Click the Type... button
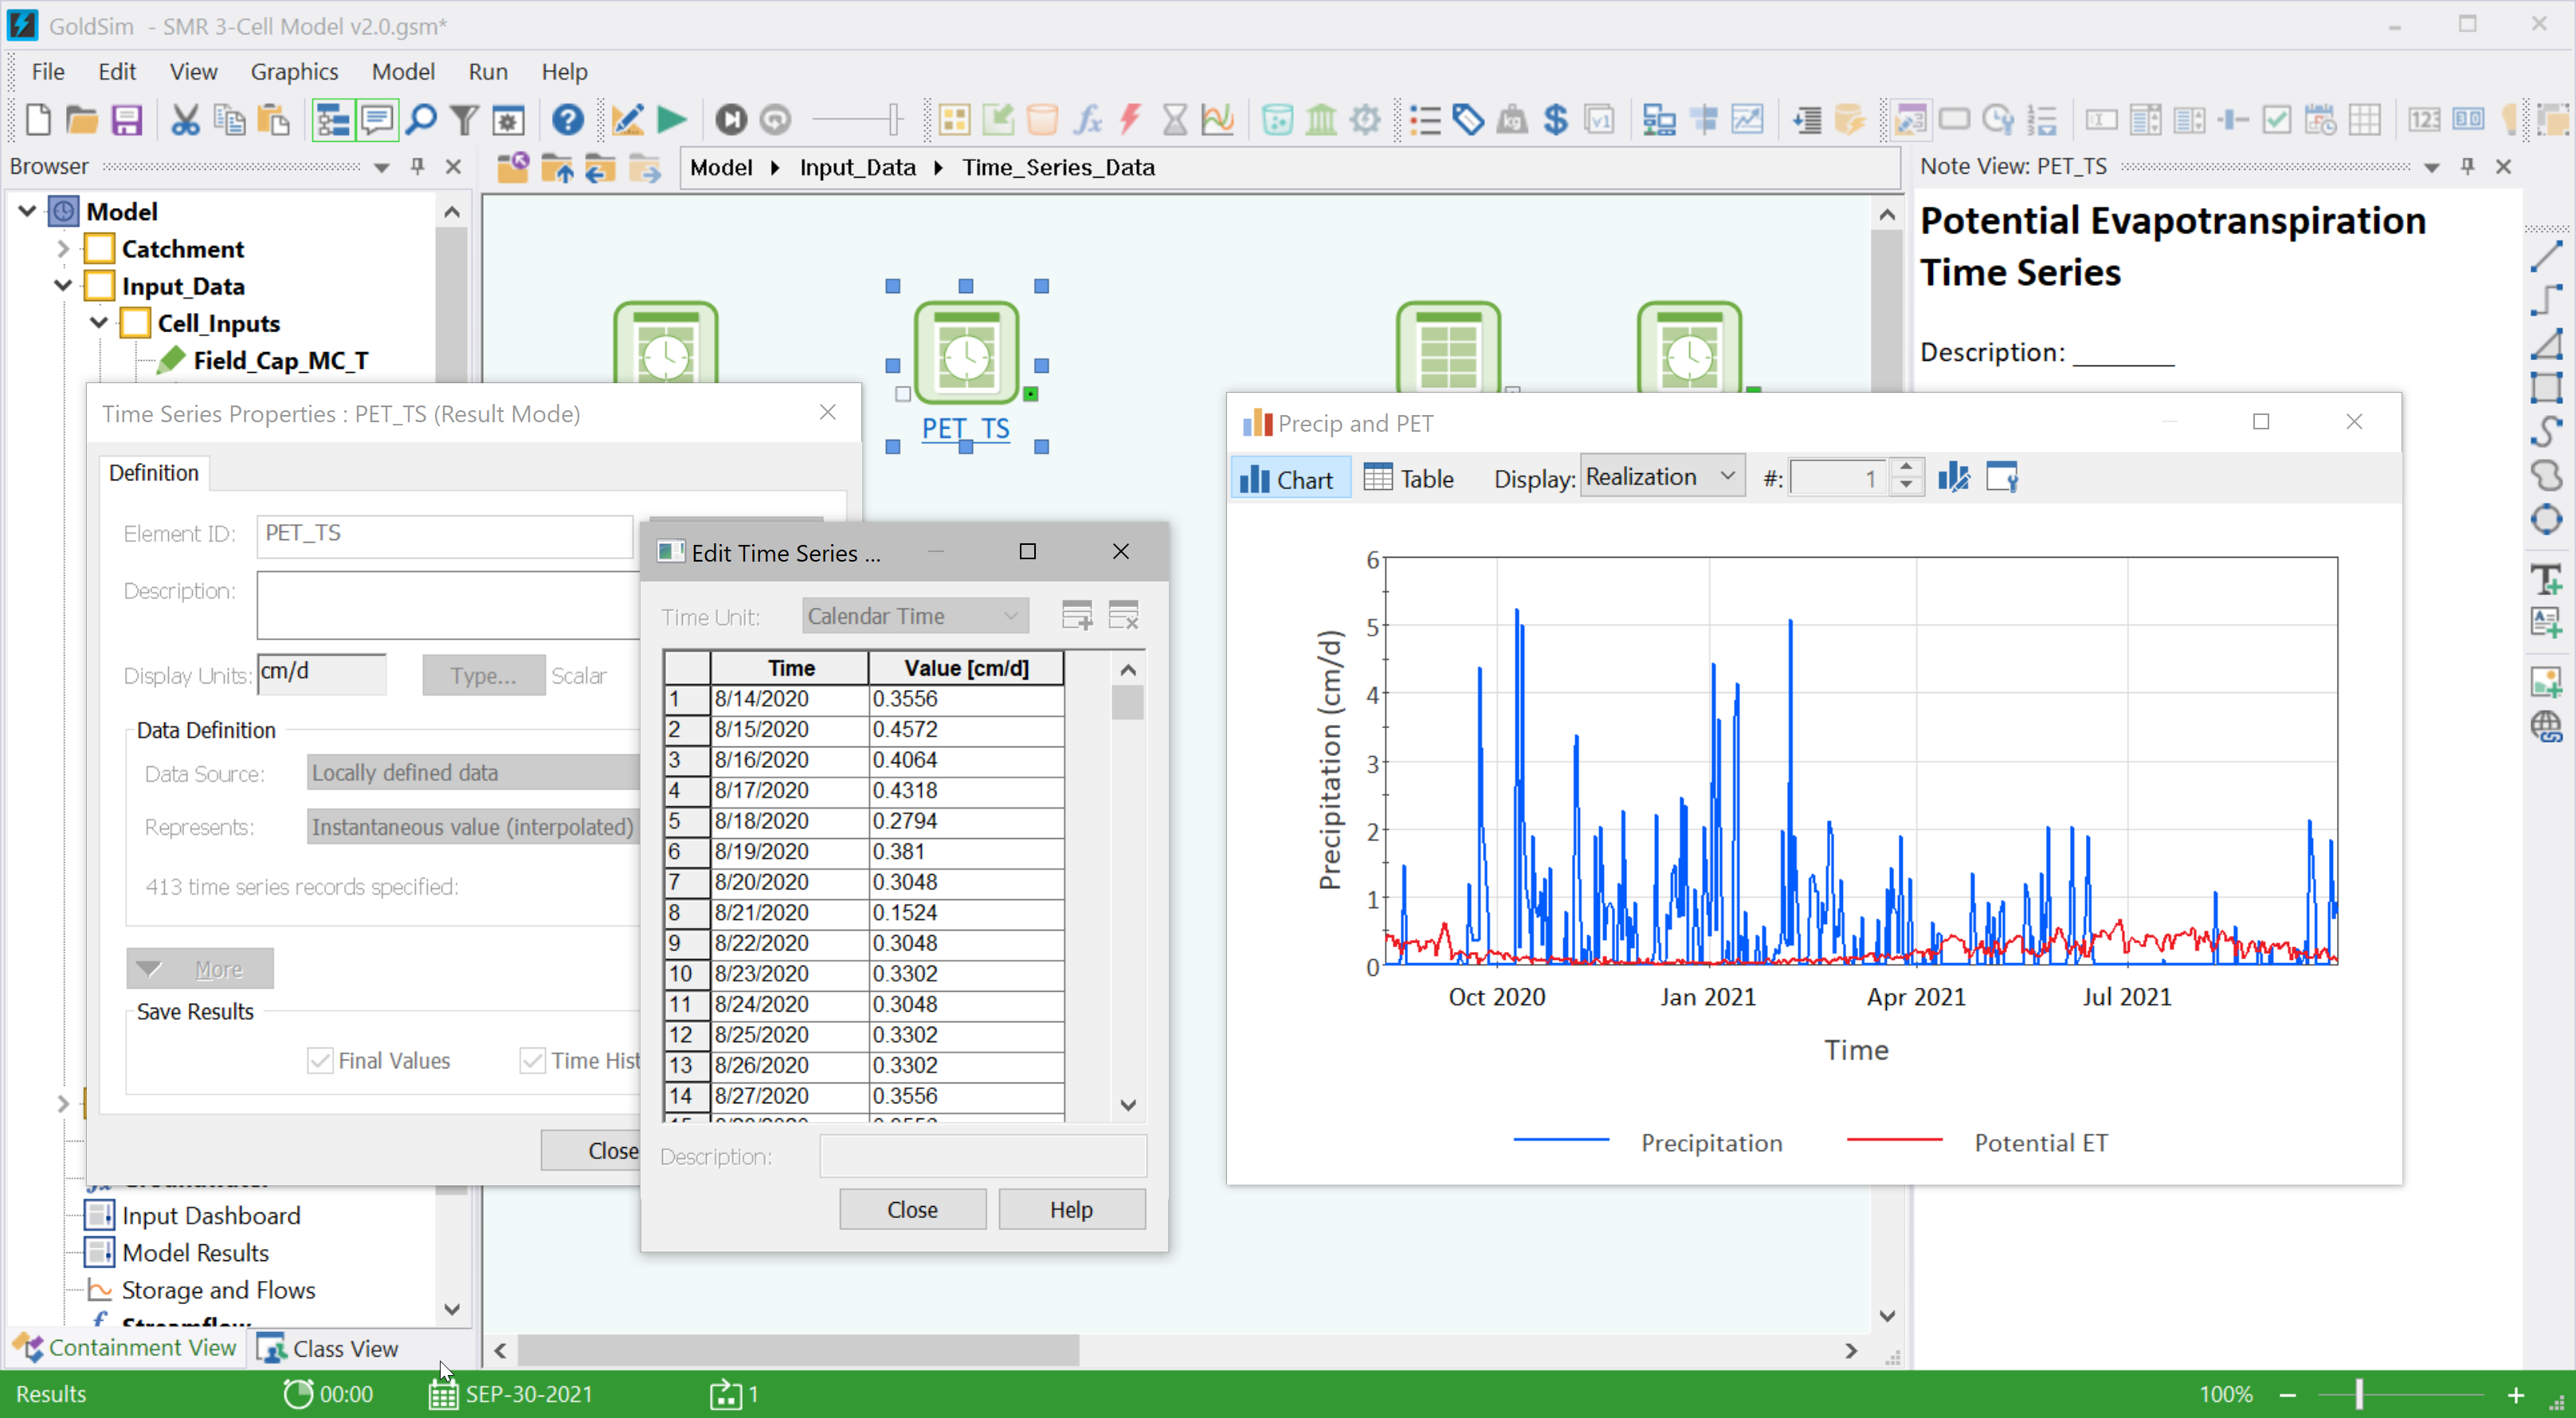2576x1418 pixels. click(x=483, y=676)
